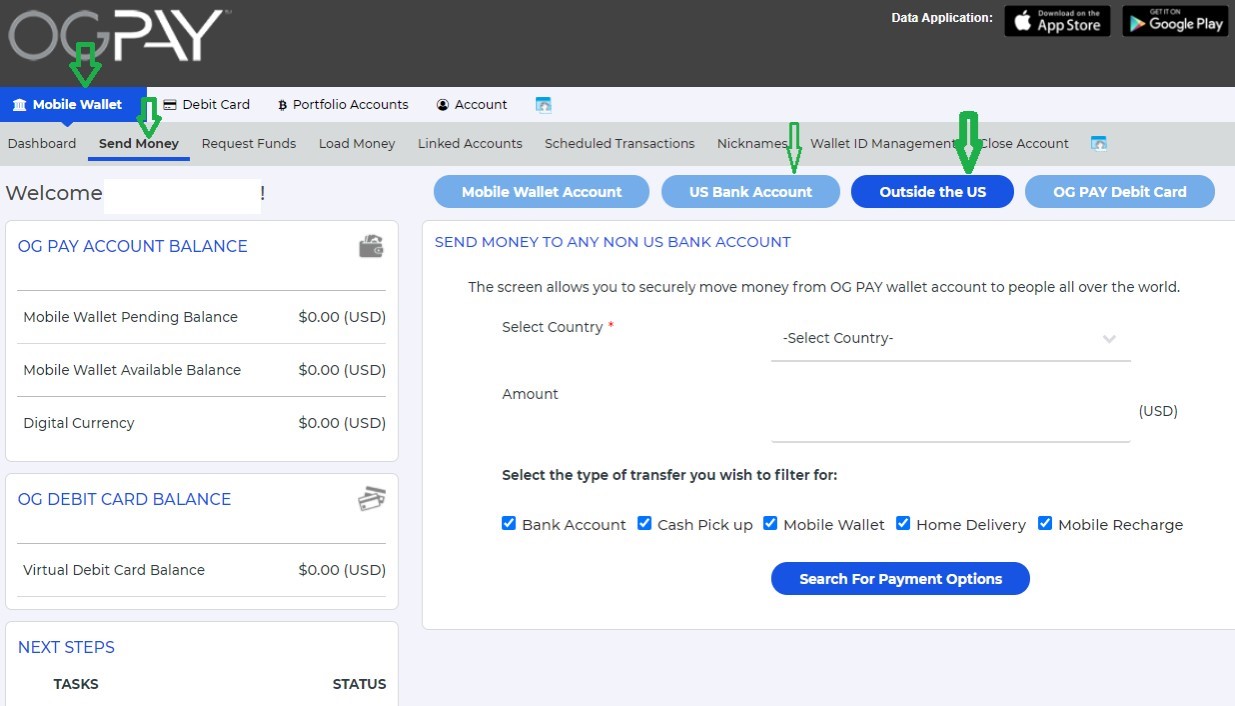
Task: Click the icon after the Account tab
Action: [x=544, y=104]
